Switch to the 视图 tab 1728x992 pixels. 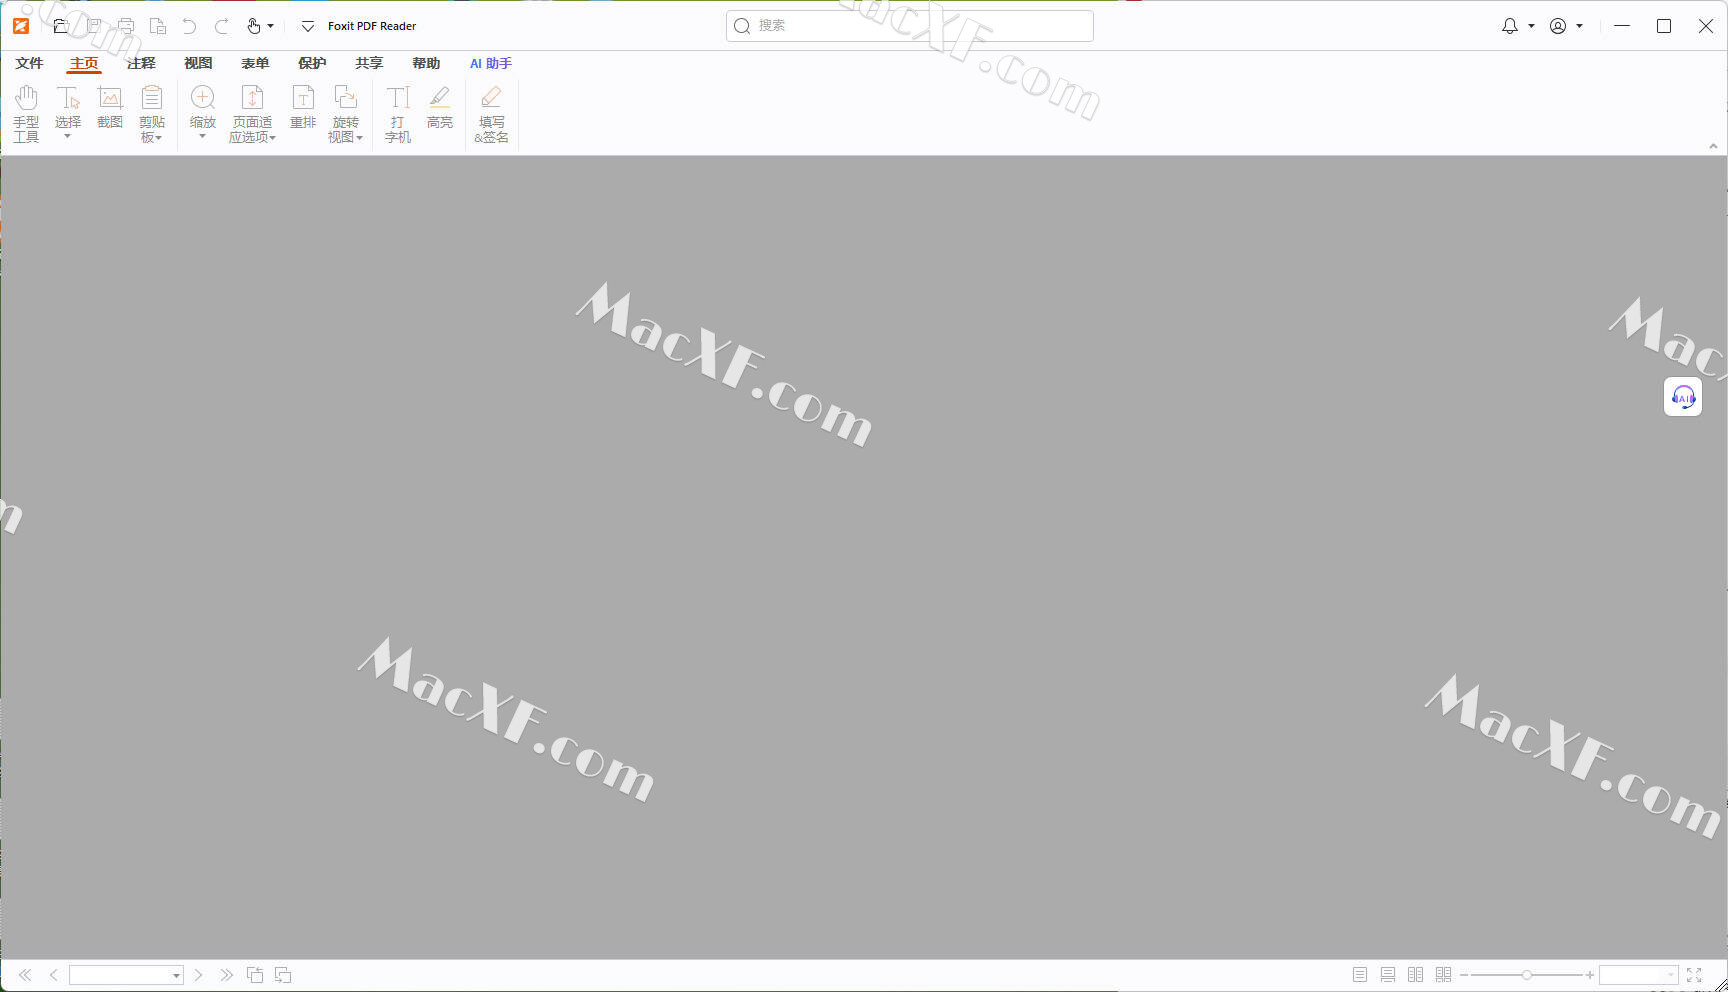[x=198, y=63]
